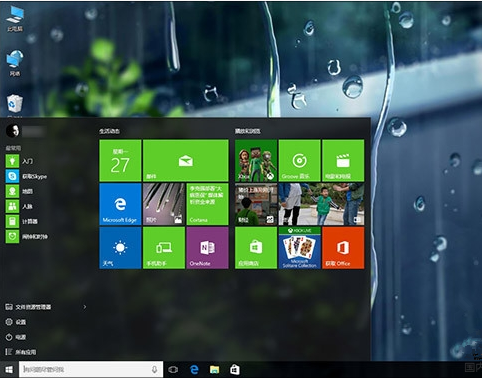Open the OneNote tile

coord(207,248)
